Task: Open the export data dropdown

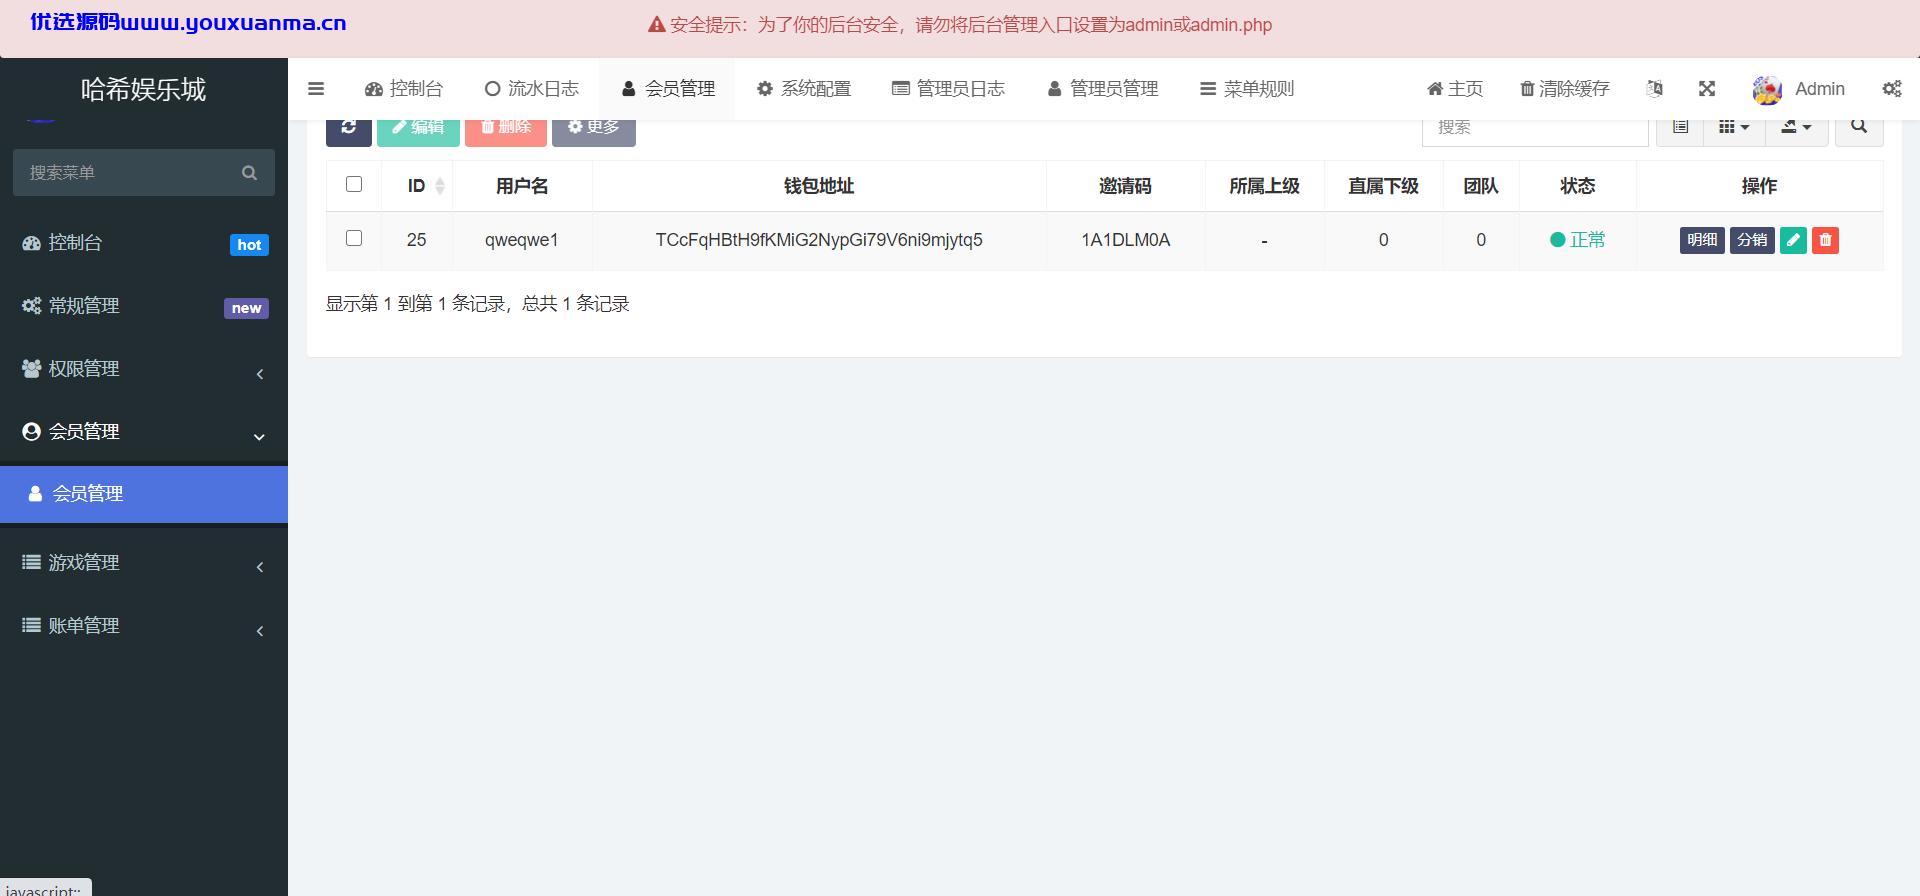Action: coord(1797,131)
